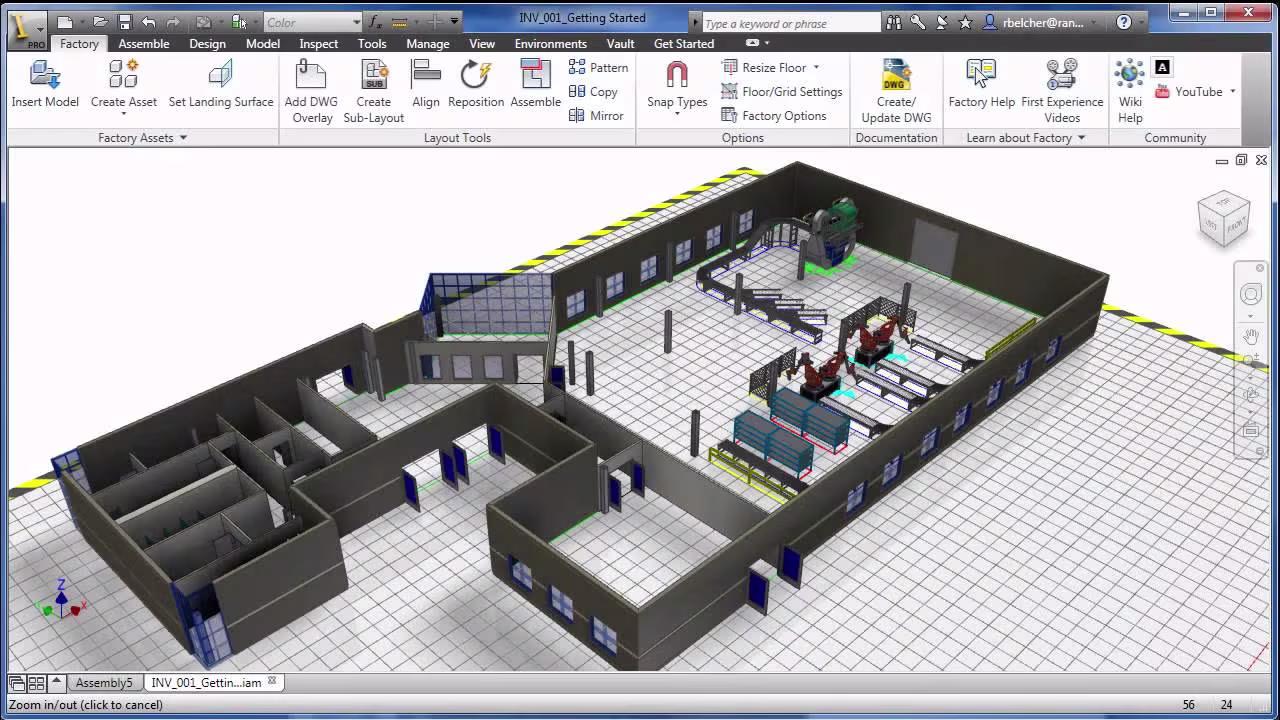Open the Vault ribbon tab
This screenshot has height=720, width=1280.
pyautogui.click(x=621, y=44)
